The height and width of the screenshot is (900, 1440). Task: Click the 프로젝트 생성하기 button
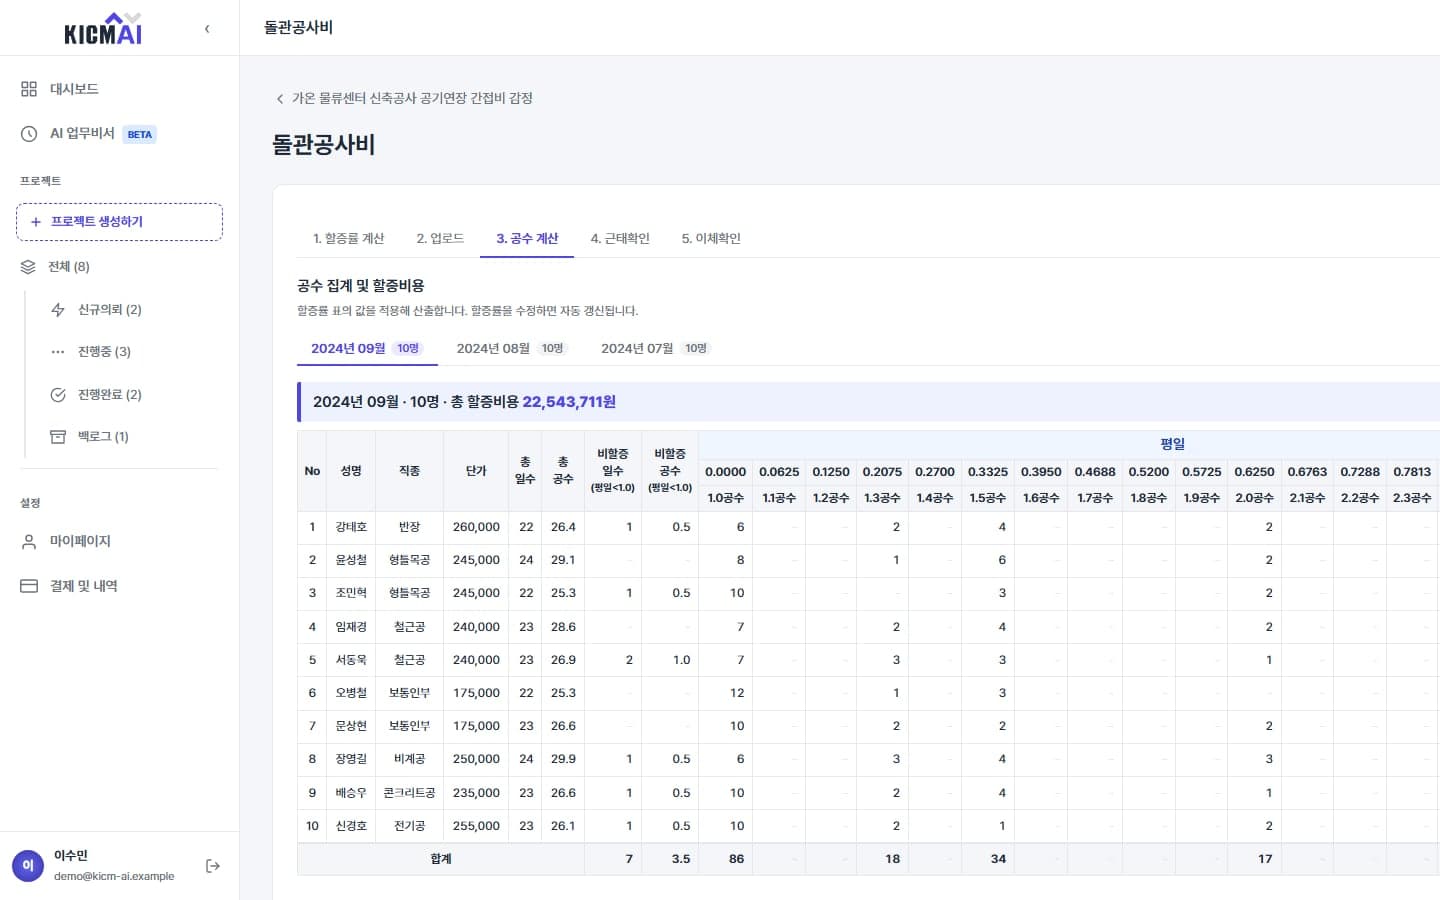tap(119, 222)
